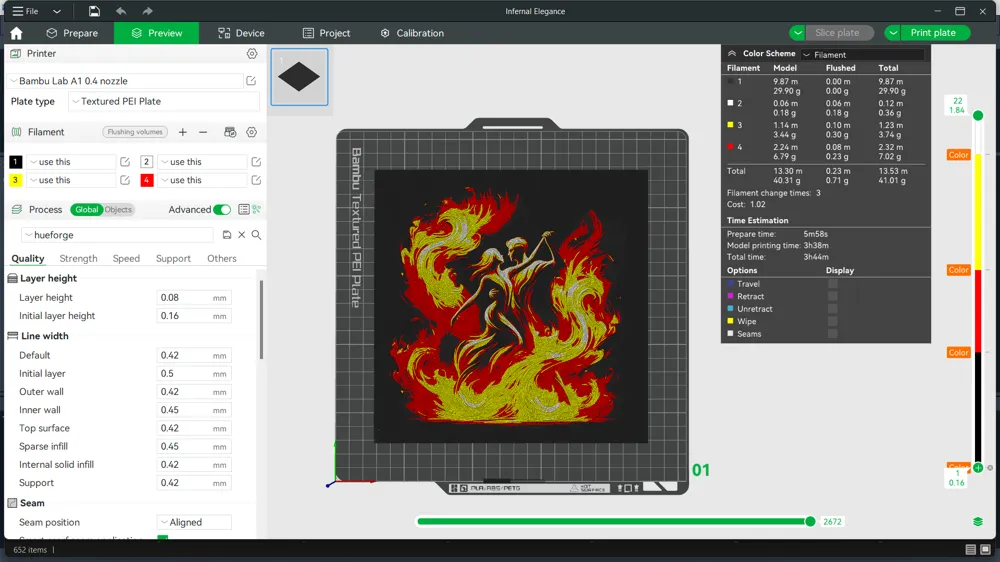
Task: Open filament 4 'use this' dropdown
Action: 202,180
